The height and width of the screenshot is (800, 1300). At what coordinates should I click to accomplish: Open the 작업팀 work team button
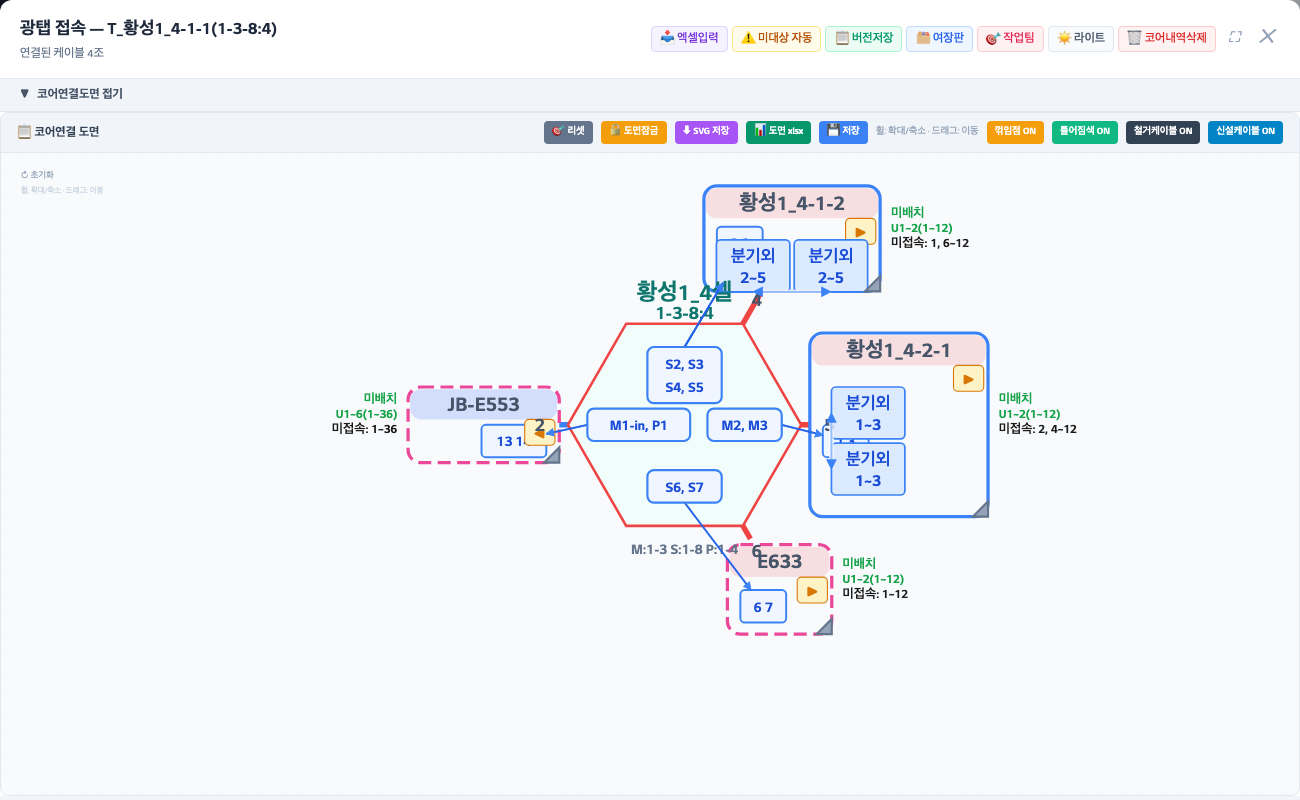(x=1010, y=38)
